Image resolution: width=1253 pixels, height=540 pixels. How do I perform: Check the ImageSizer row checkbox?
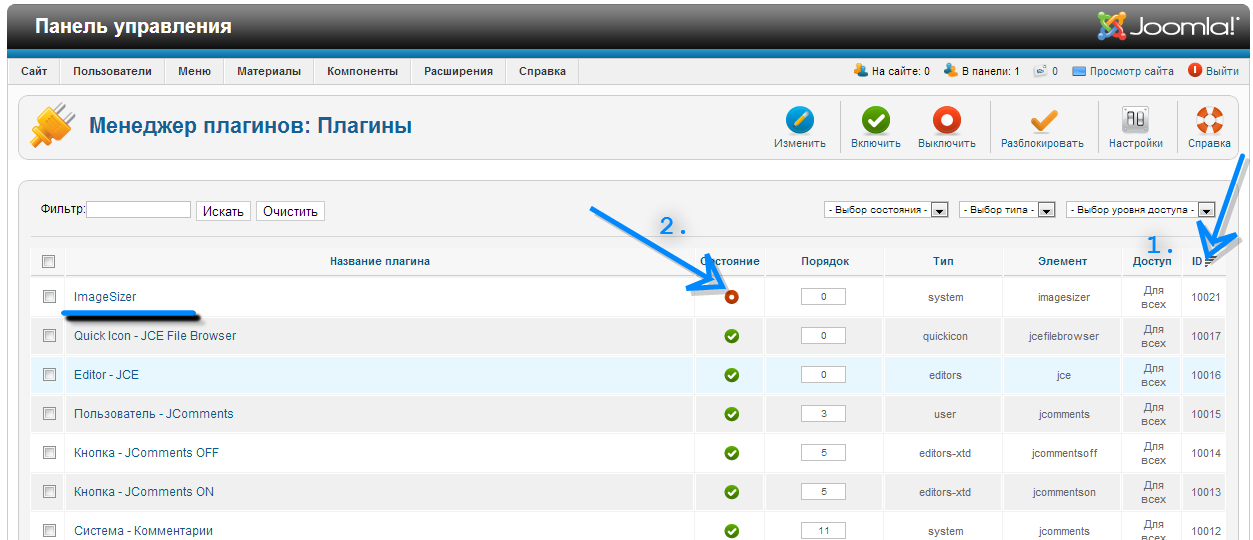(49, 297)
